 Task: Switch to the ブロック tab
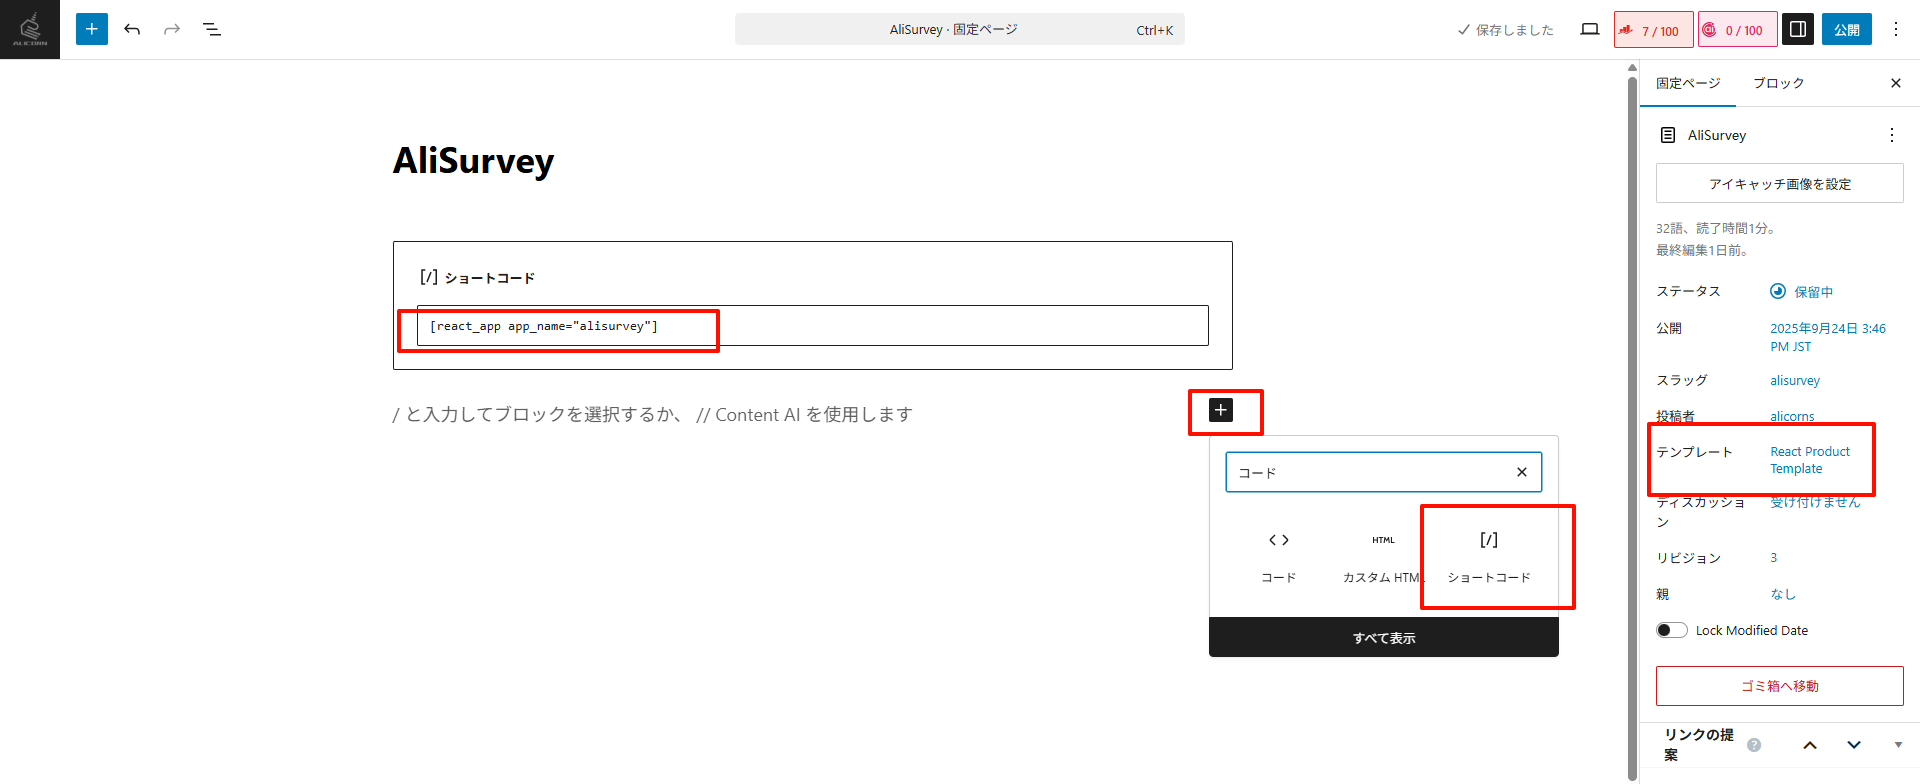pyautogui.click(x=1778, y=83)
